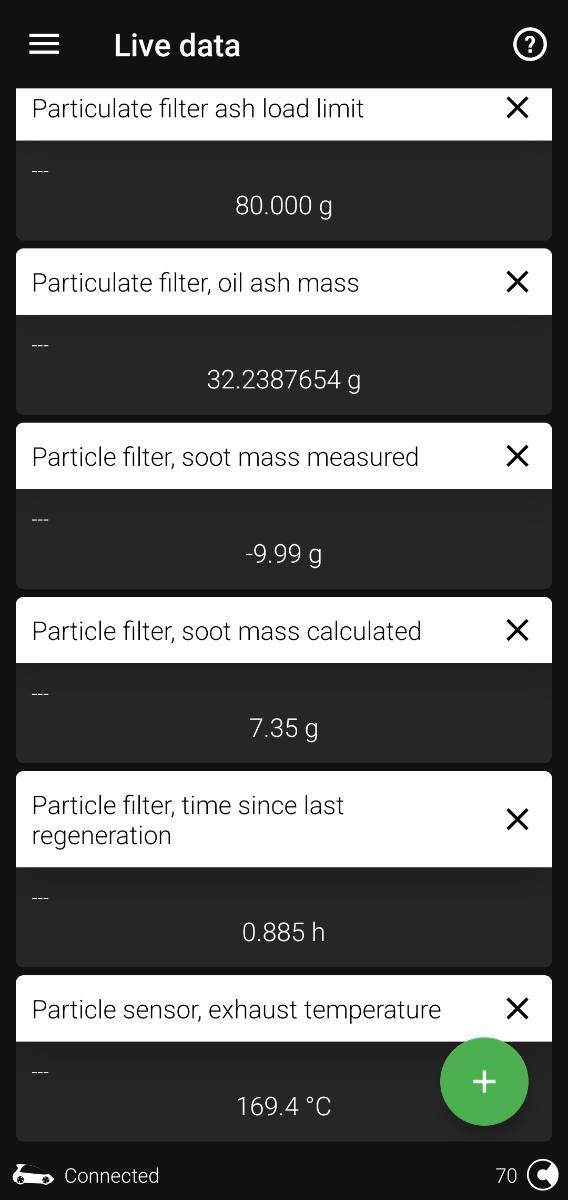Remove Particle sensor, exhaust temperature card
This screenshot has width=568, height=1200.
pos(517,1008)
